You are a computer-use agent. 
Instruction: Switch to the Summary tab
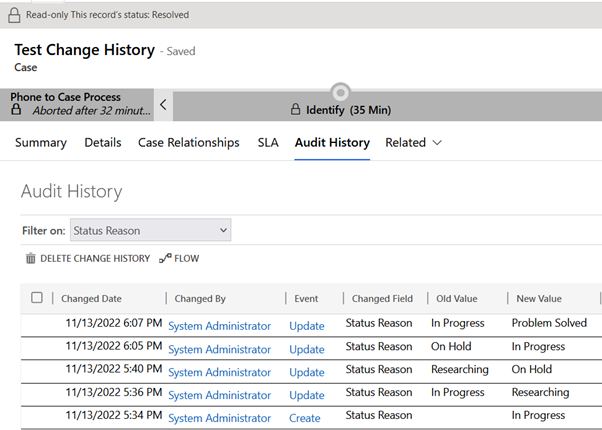(41, 143)
